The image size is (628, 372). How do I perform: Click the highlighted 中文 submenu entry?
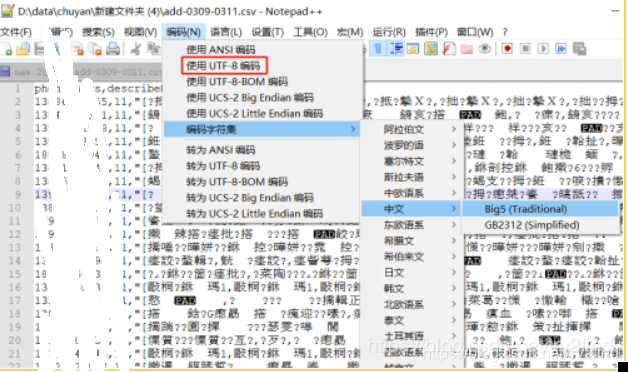tap(411, 209)
